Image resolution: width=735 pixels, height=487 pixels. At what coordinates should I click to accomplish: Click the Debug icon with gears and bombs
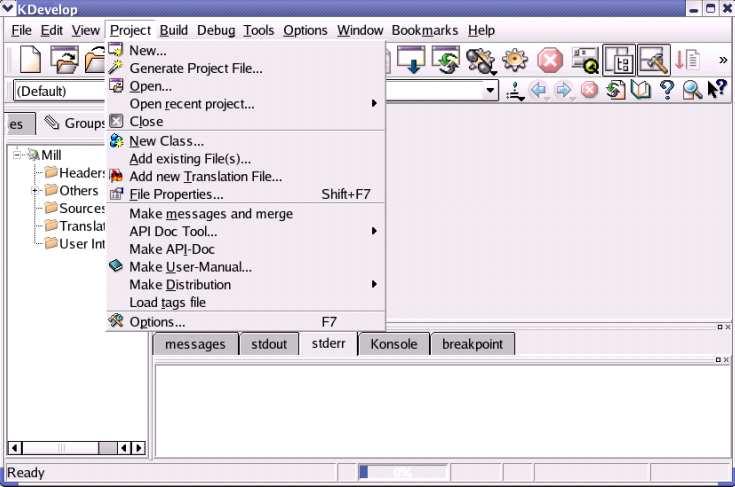click(x=480, y=60)
